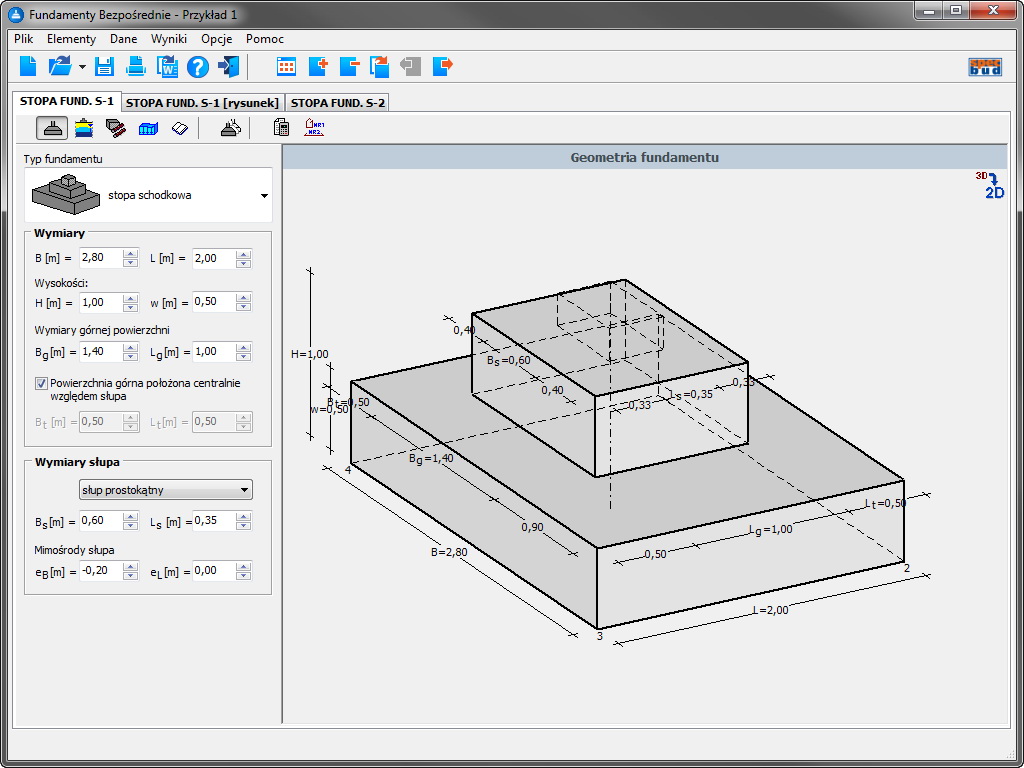Open help with the question mark icon

198,67
